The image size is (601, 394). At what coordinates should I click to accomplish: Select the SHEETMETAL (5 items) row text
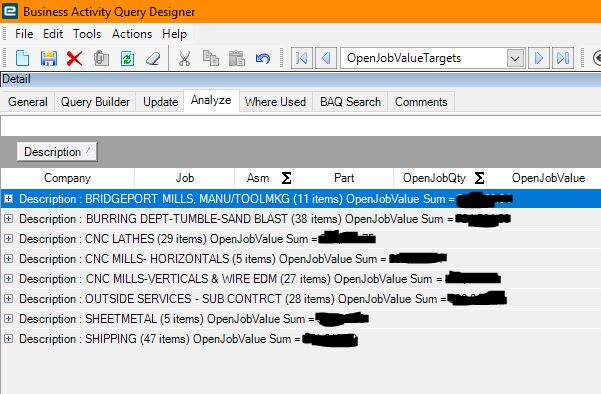click(166, 318)
